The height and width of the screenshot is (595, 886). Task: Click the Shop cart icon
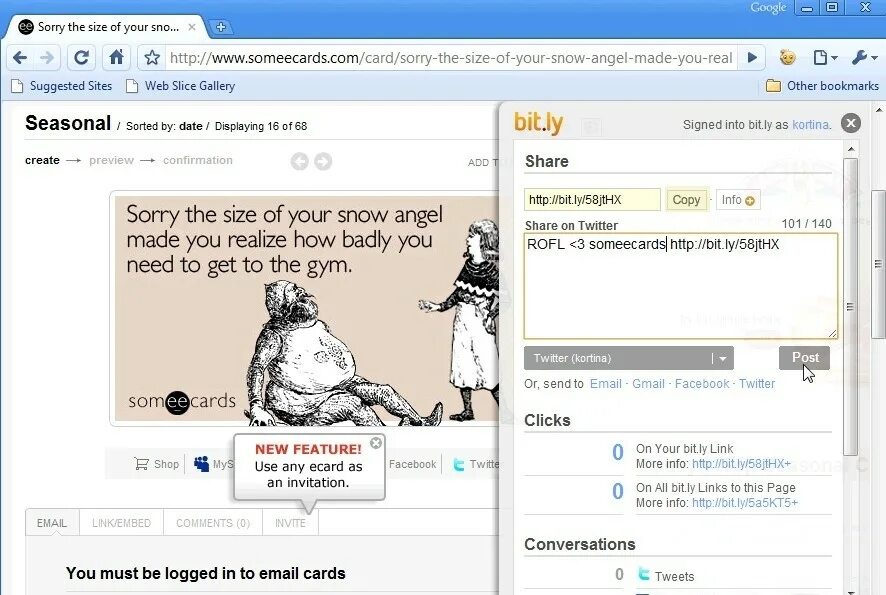[141, 464]
